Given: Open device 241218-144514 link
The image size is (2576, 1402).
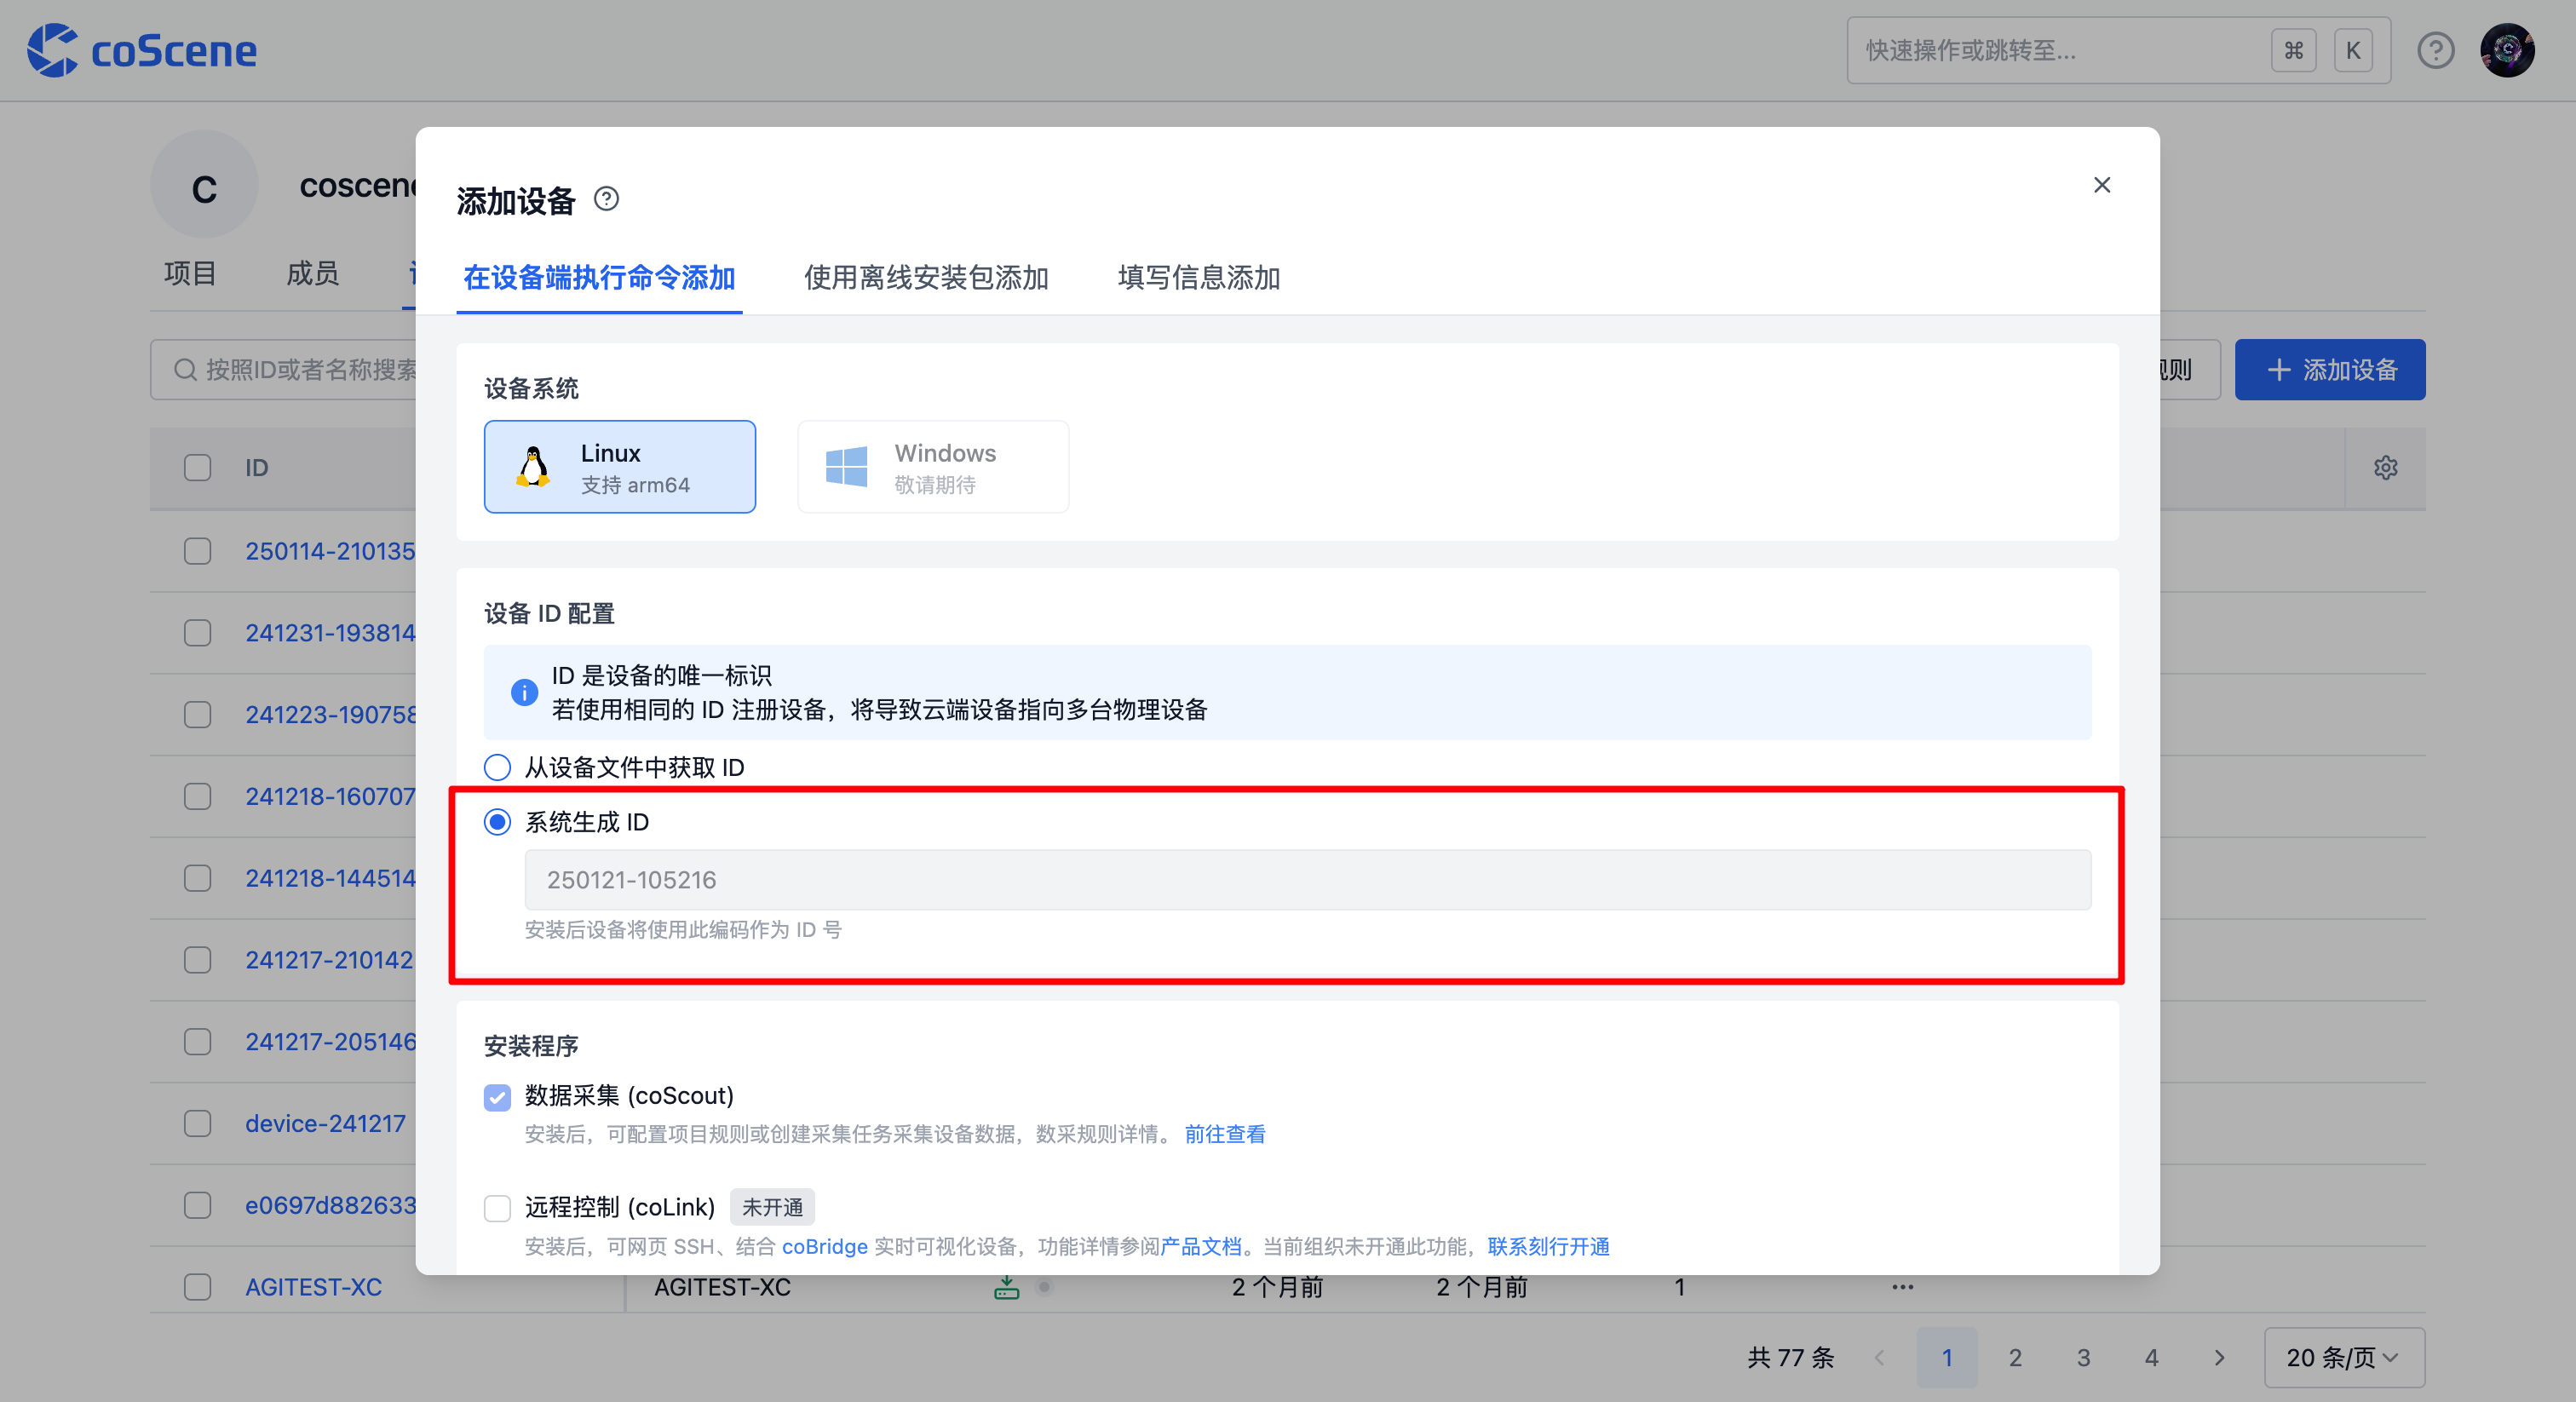Looking at the screenshot, I should click(x=330, y=878).
